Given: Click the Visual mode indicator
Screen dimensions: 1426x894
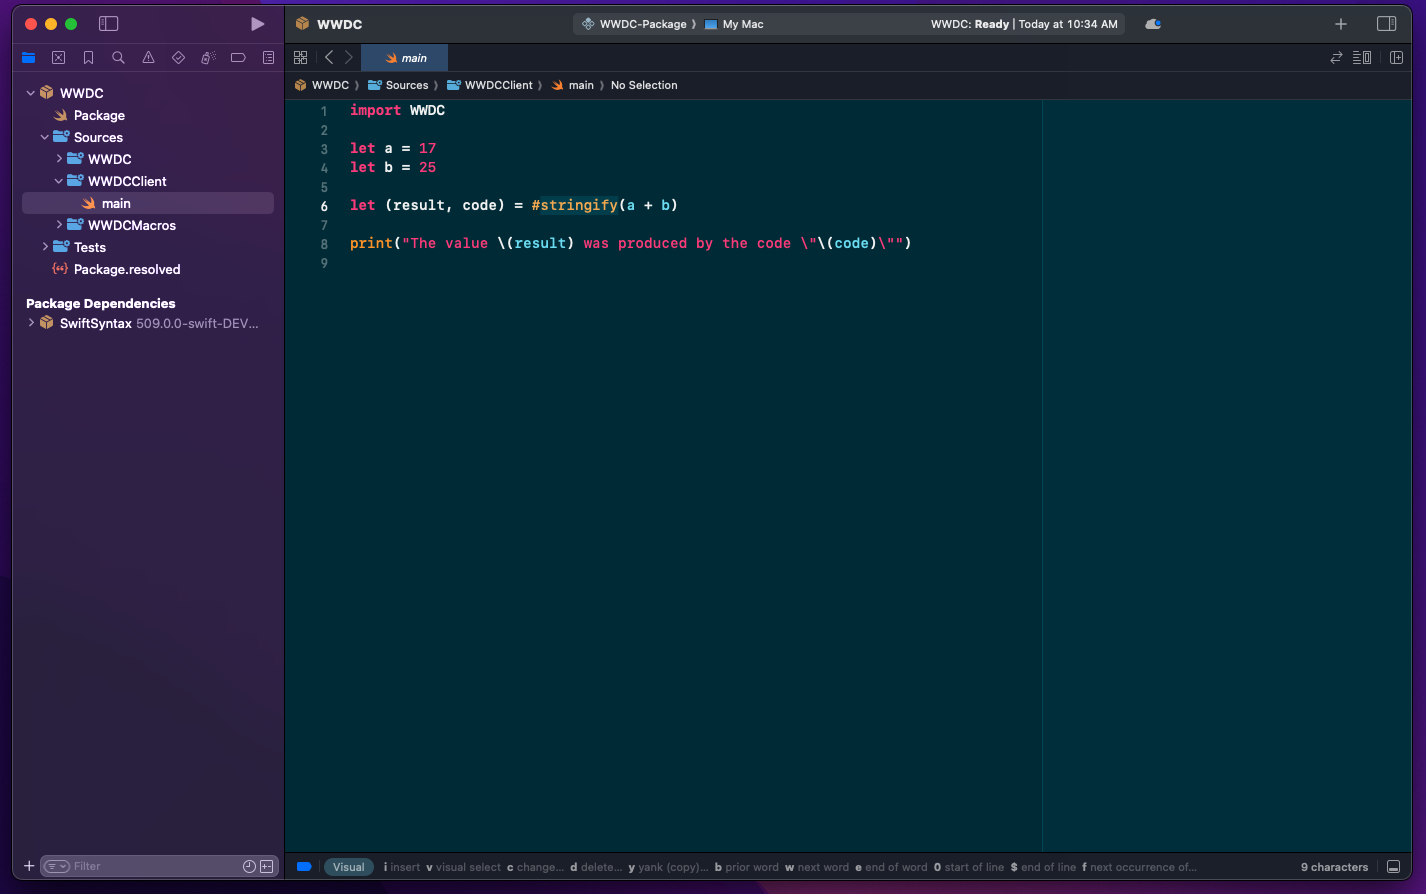Looking at the screenshot, I should pos(348,867).
